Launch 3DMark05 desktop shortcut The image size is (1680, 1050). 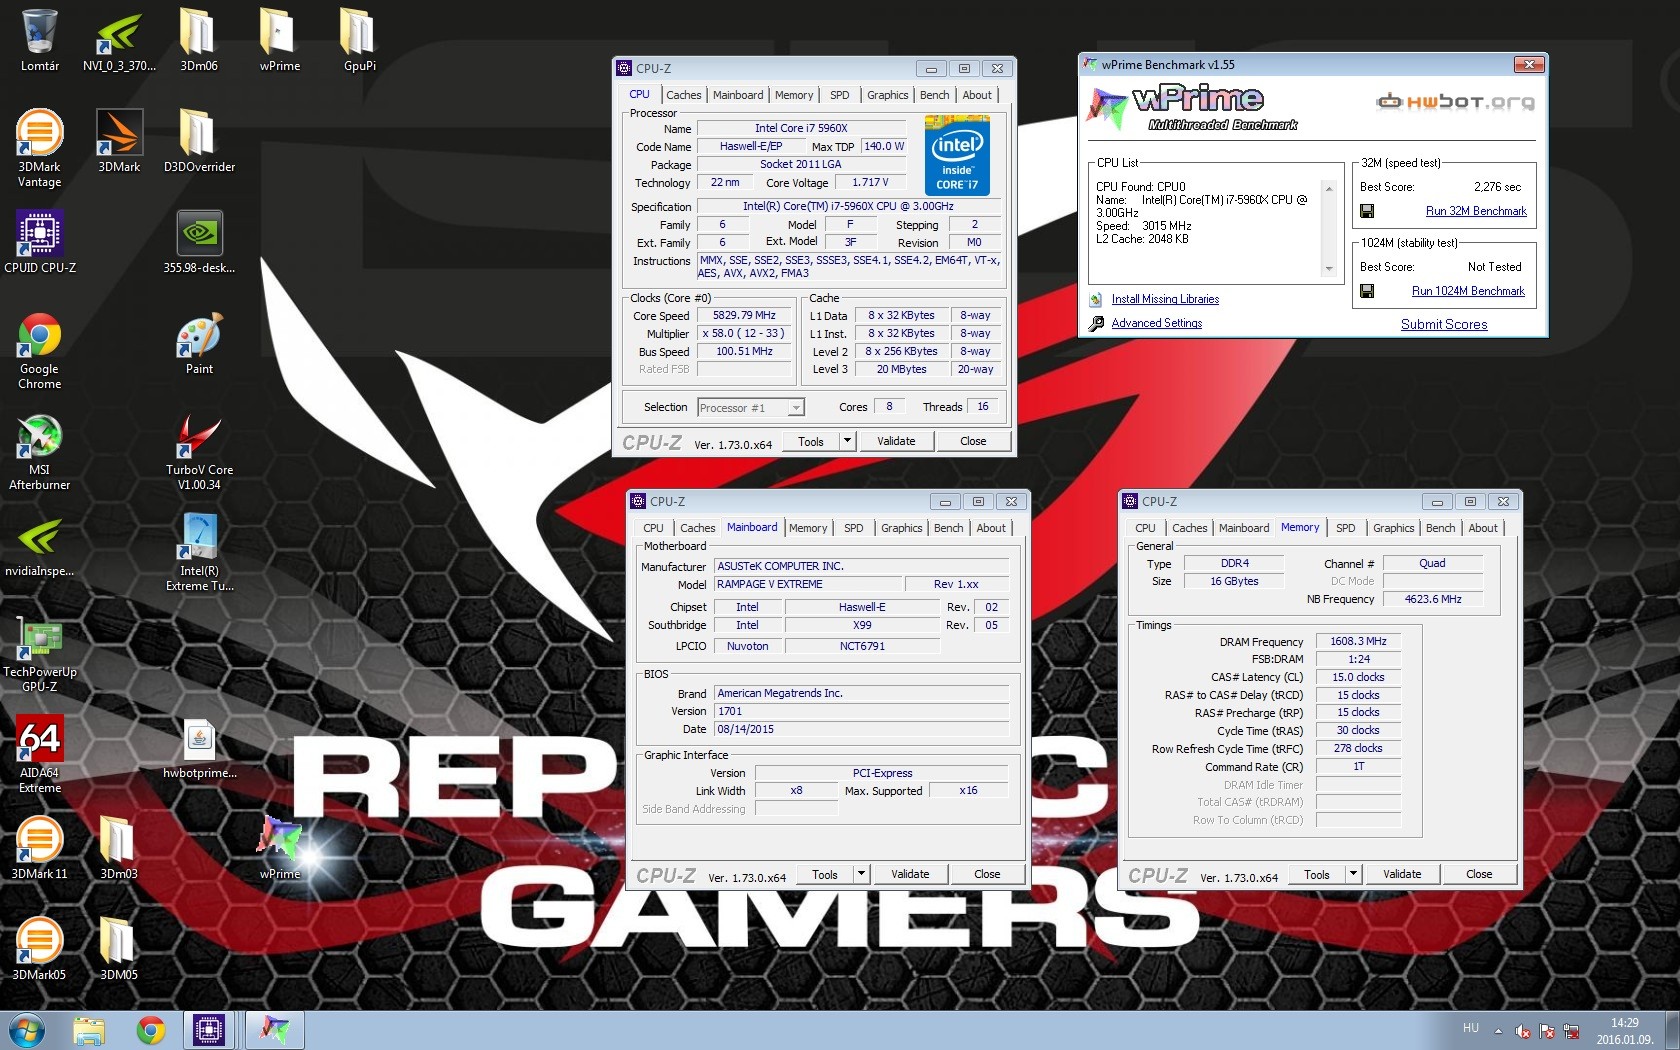(x=39, y=950)
